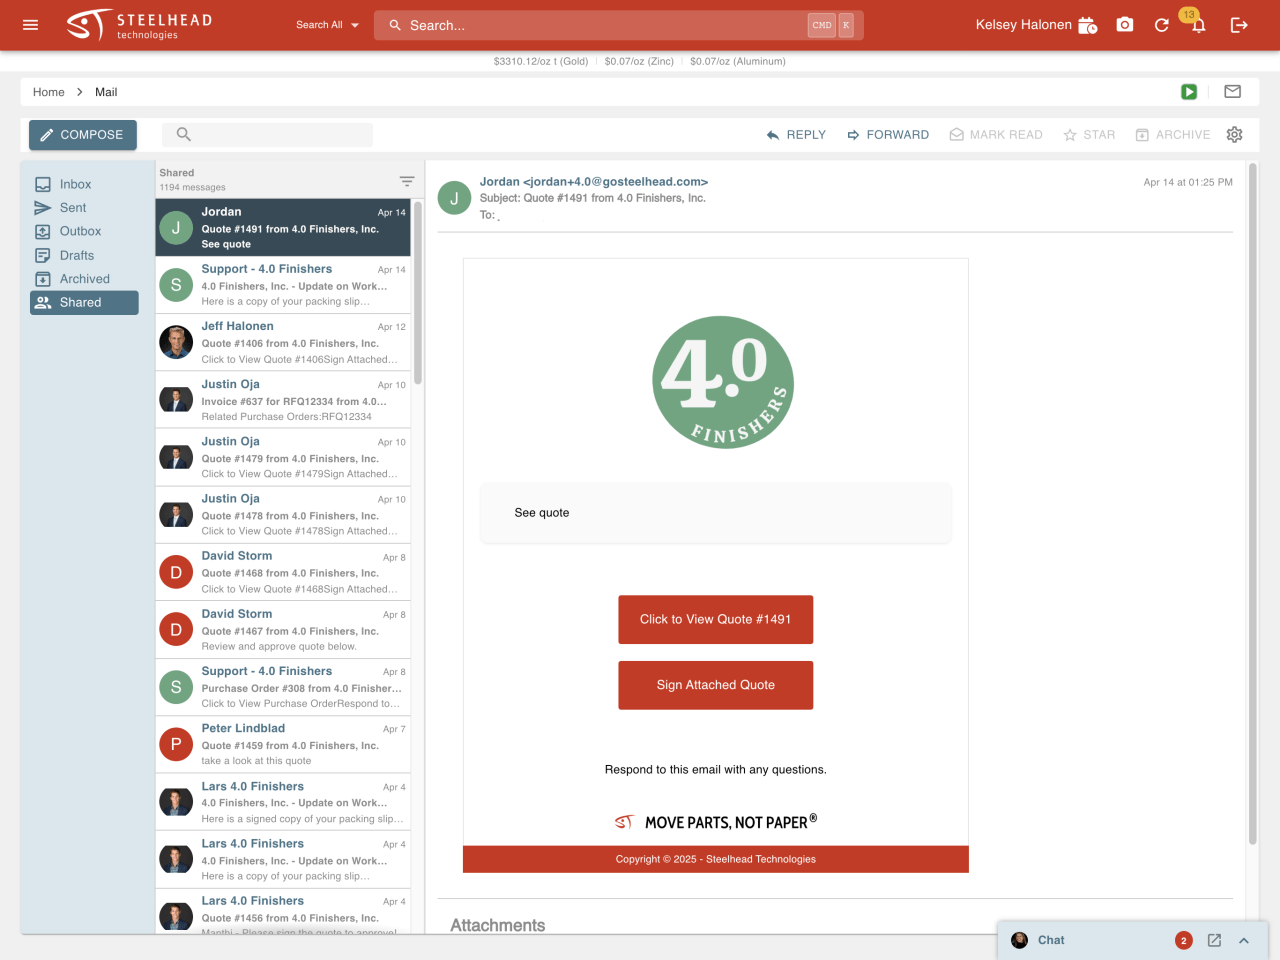Open the calendar clock icon beside username
The width and height of the screenshot is (1280, 960).
[x=1088, y=25]
